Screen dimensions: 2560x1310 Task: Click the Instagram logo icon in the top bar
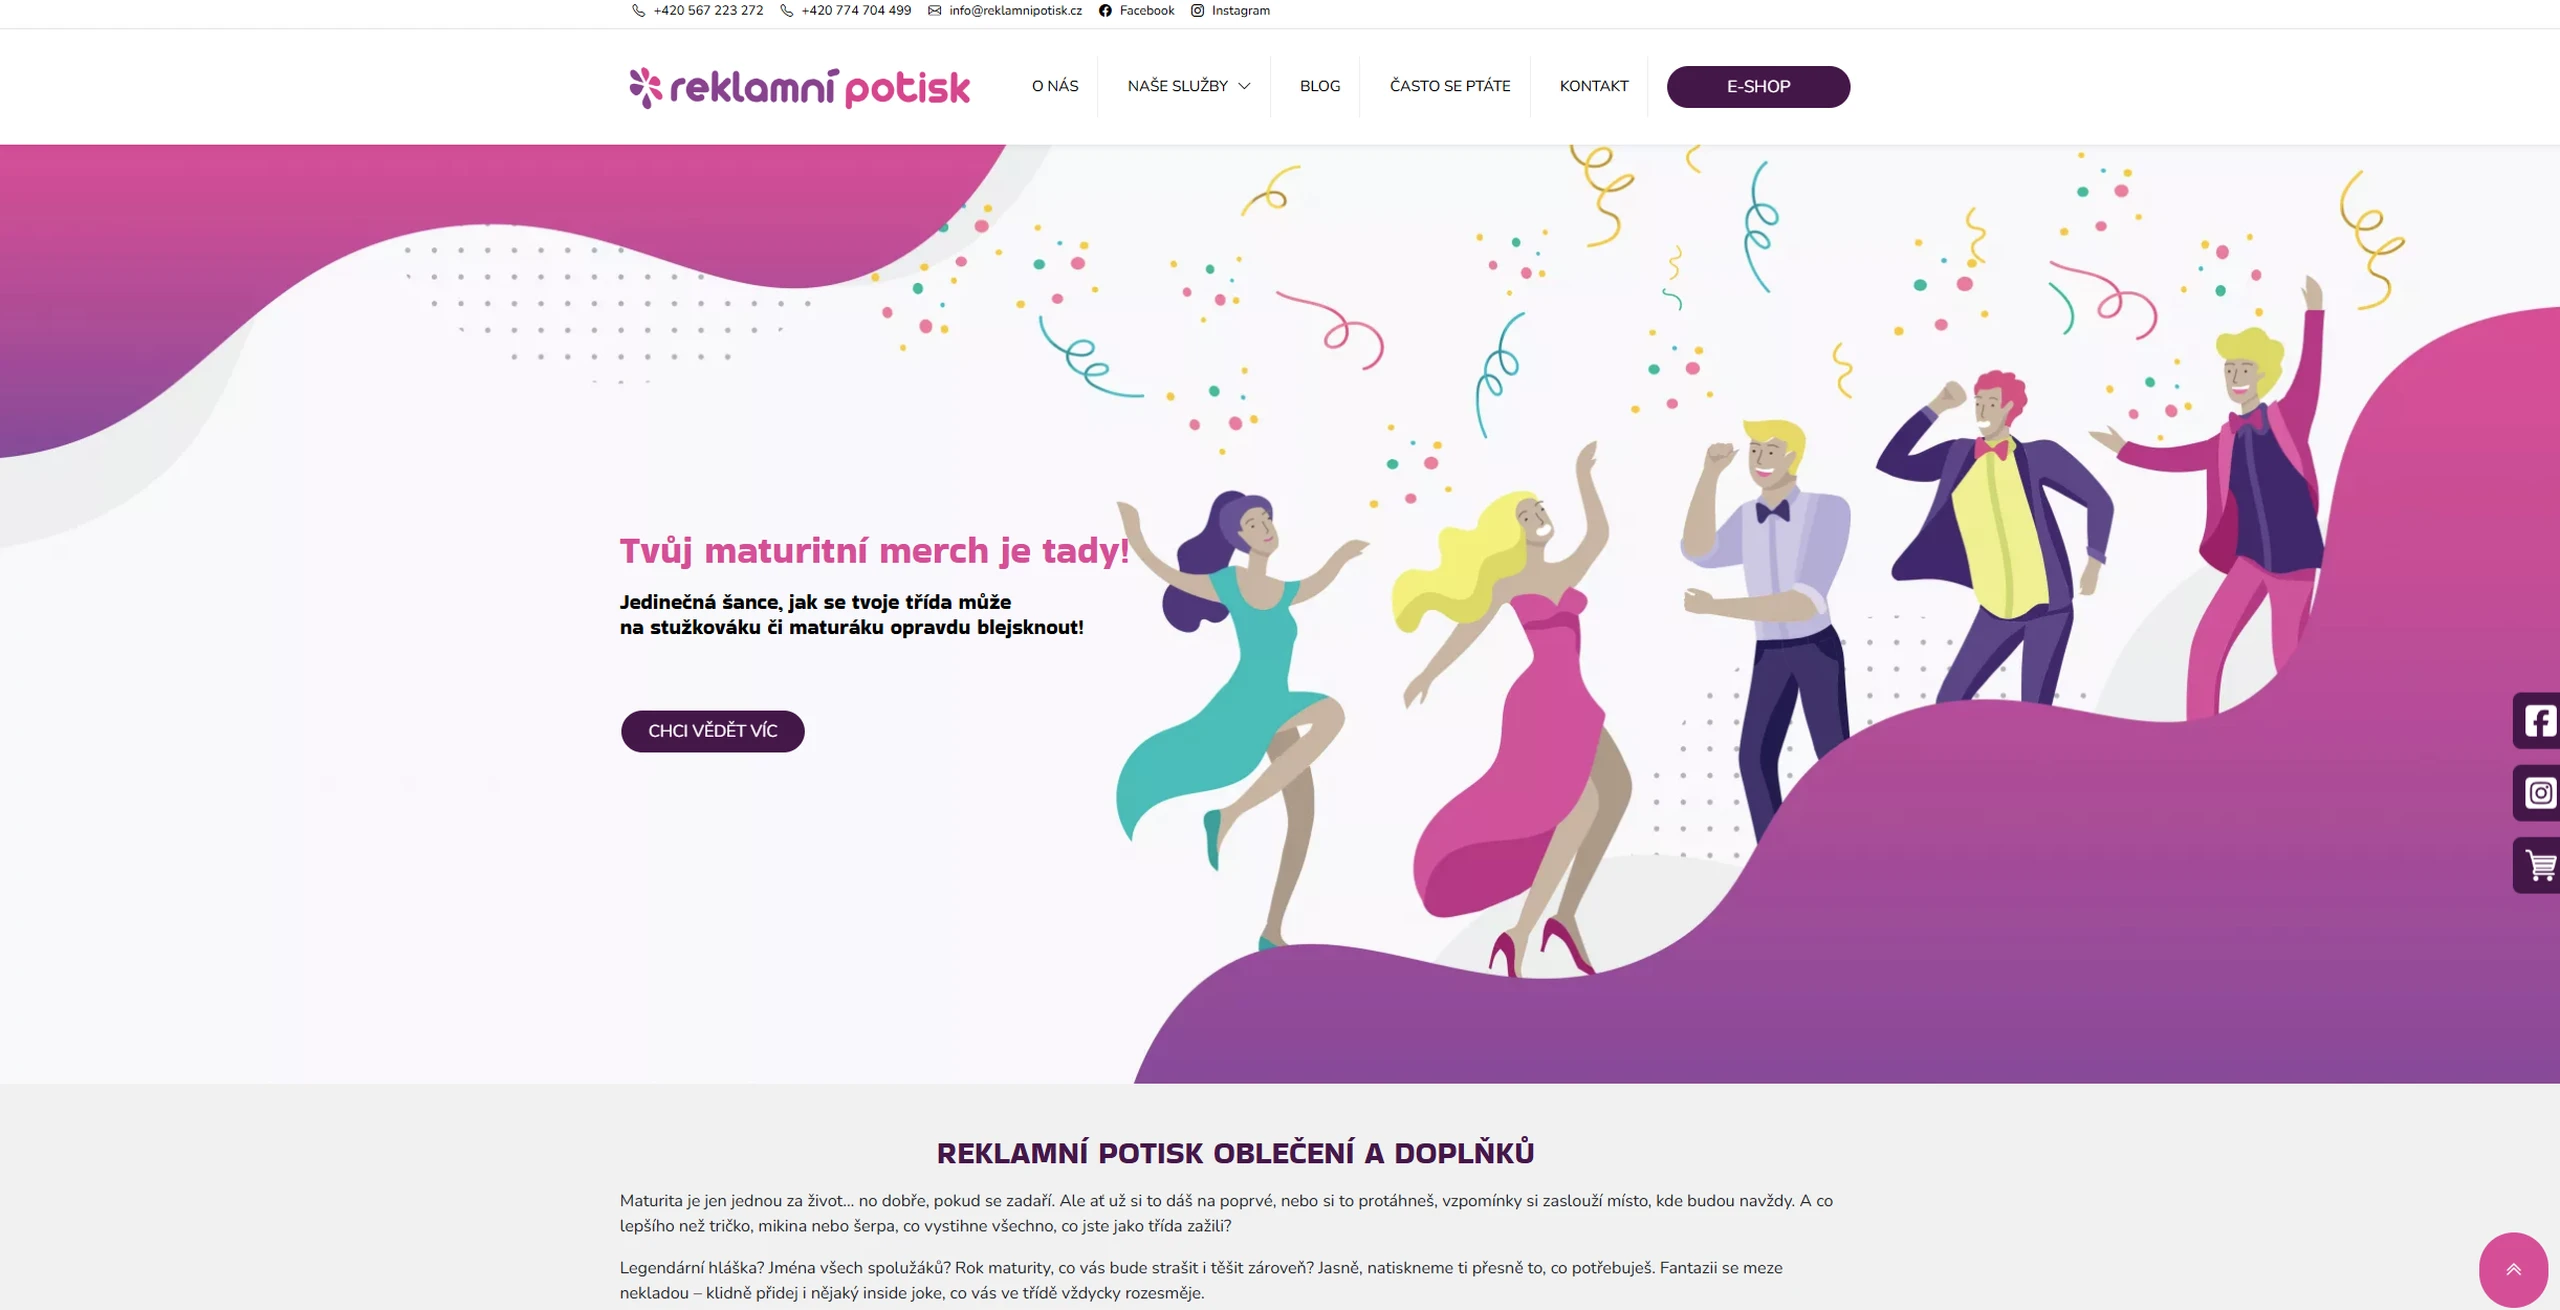(x=1197, y=11)
